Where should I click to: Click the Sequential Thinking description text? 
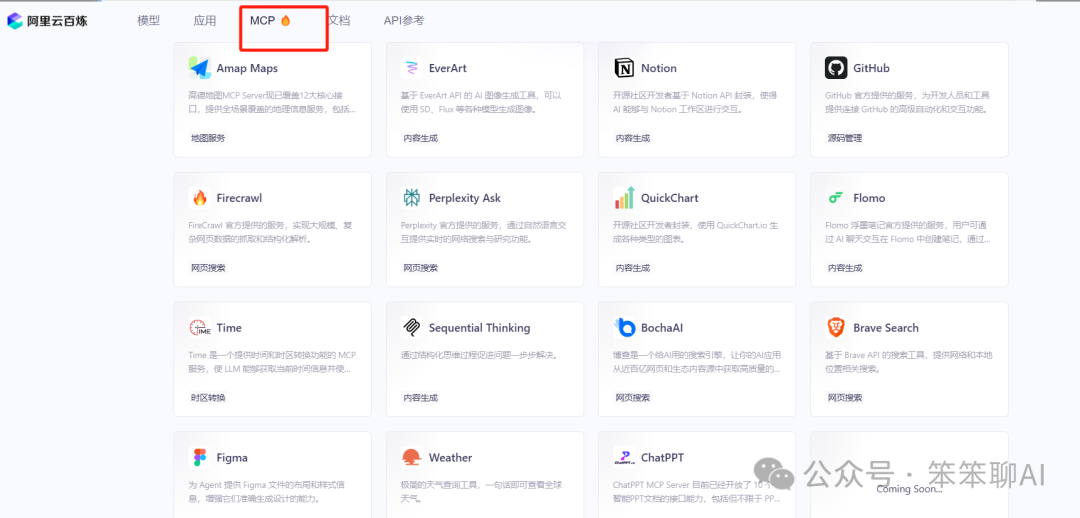(x=479, y=355)
